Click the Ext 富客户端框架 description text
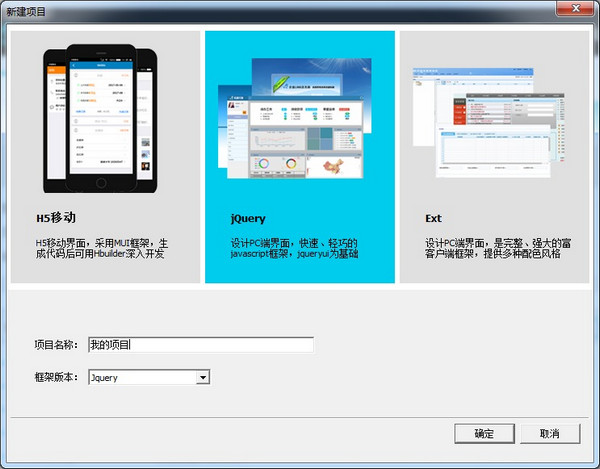Image resolution: width=600 pixels, height=469 pixels. tap(498, 248)
